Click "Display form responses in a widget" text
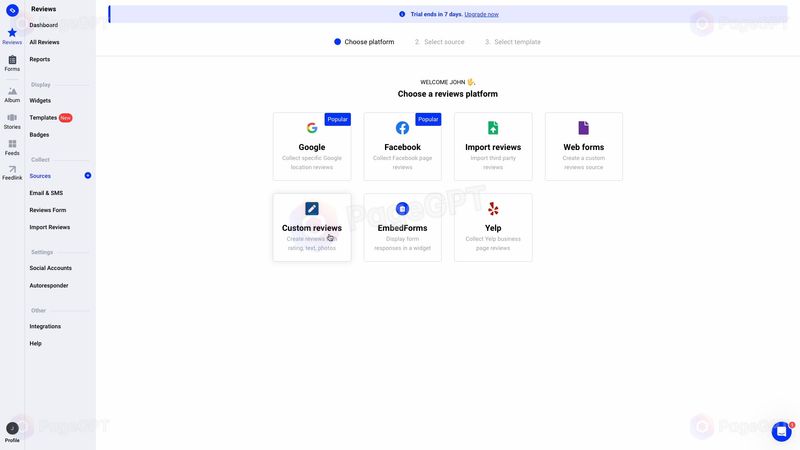800x450 pixels. [x=402, y=243]
